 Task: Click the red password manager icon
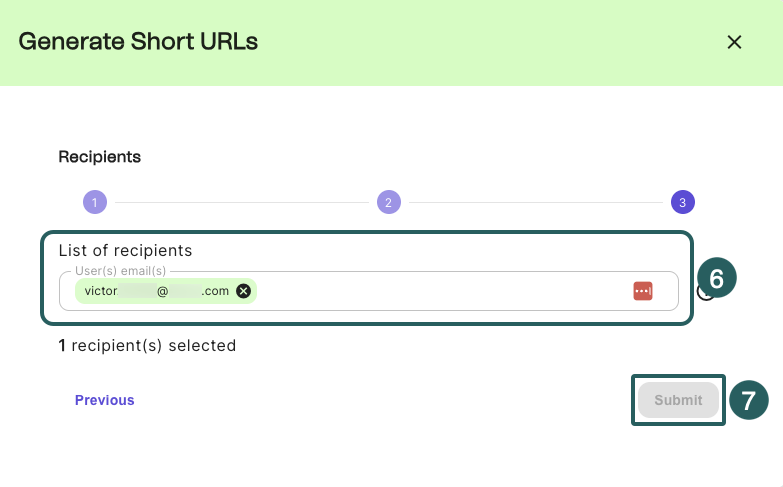[642, 290]
